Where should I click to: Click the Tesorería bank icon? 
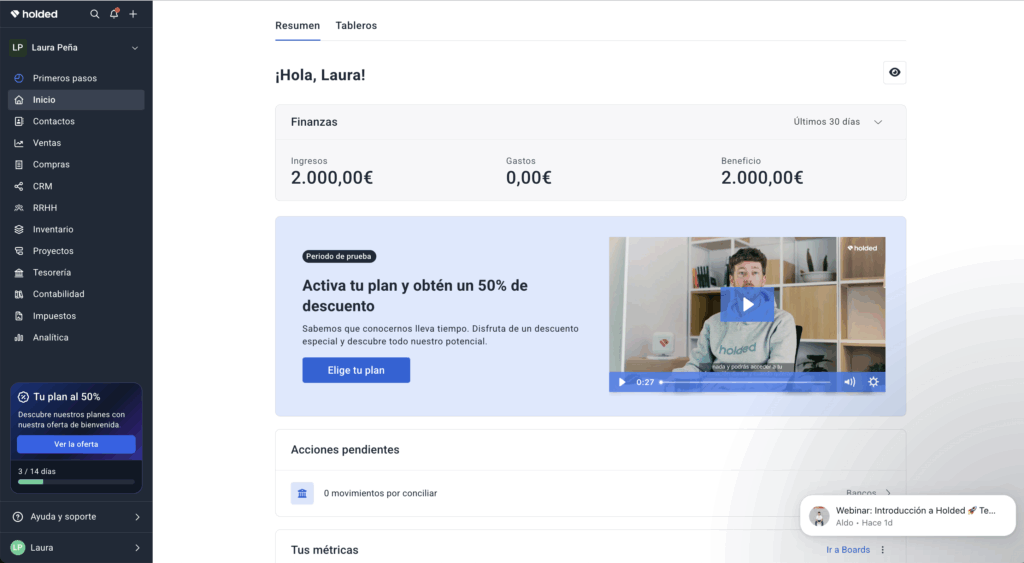[x=19, y=272]
